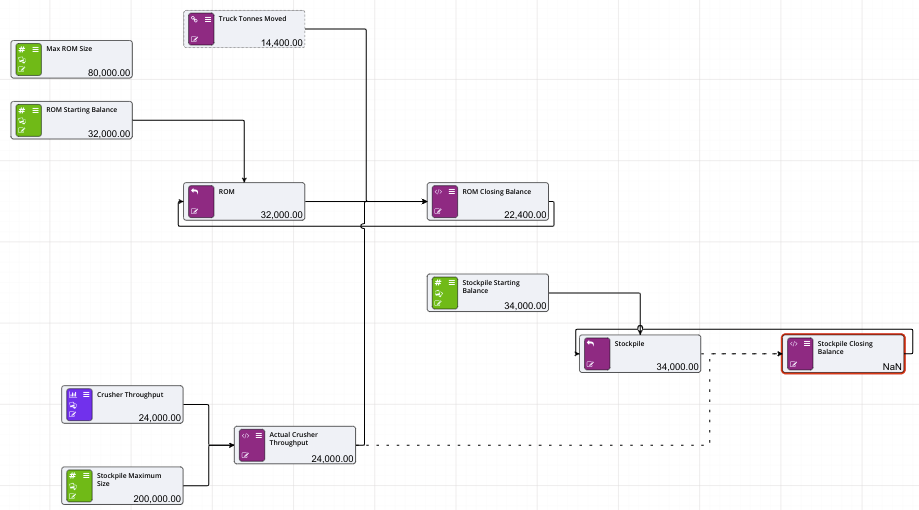The height and width of the screenshot is (510, 919).
Task: Click the hash icon on Stockpile Starting Balance
Action: (x=437, y=283)
